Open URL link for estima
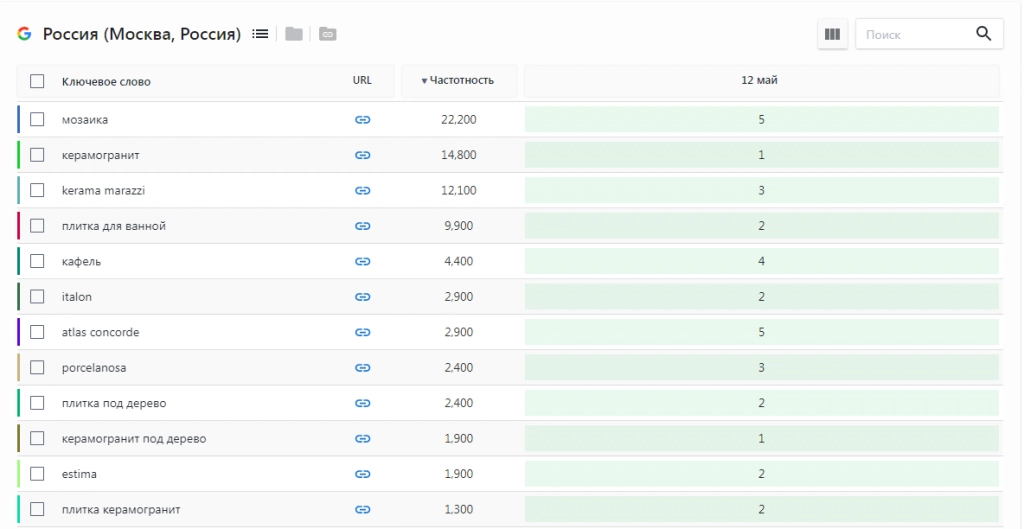The width and height of the screenshot is (1024, 529). click(x=362, y=474)
